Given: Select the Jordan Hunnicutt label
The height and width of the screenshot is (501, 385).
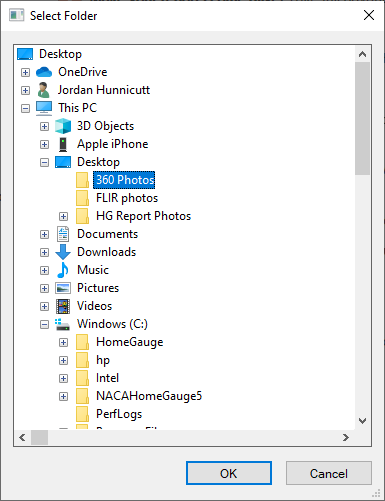Looking at the screenshot, I should click(x=104, y=90).
